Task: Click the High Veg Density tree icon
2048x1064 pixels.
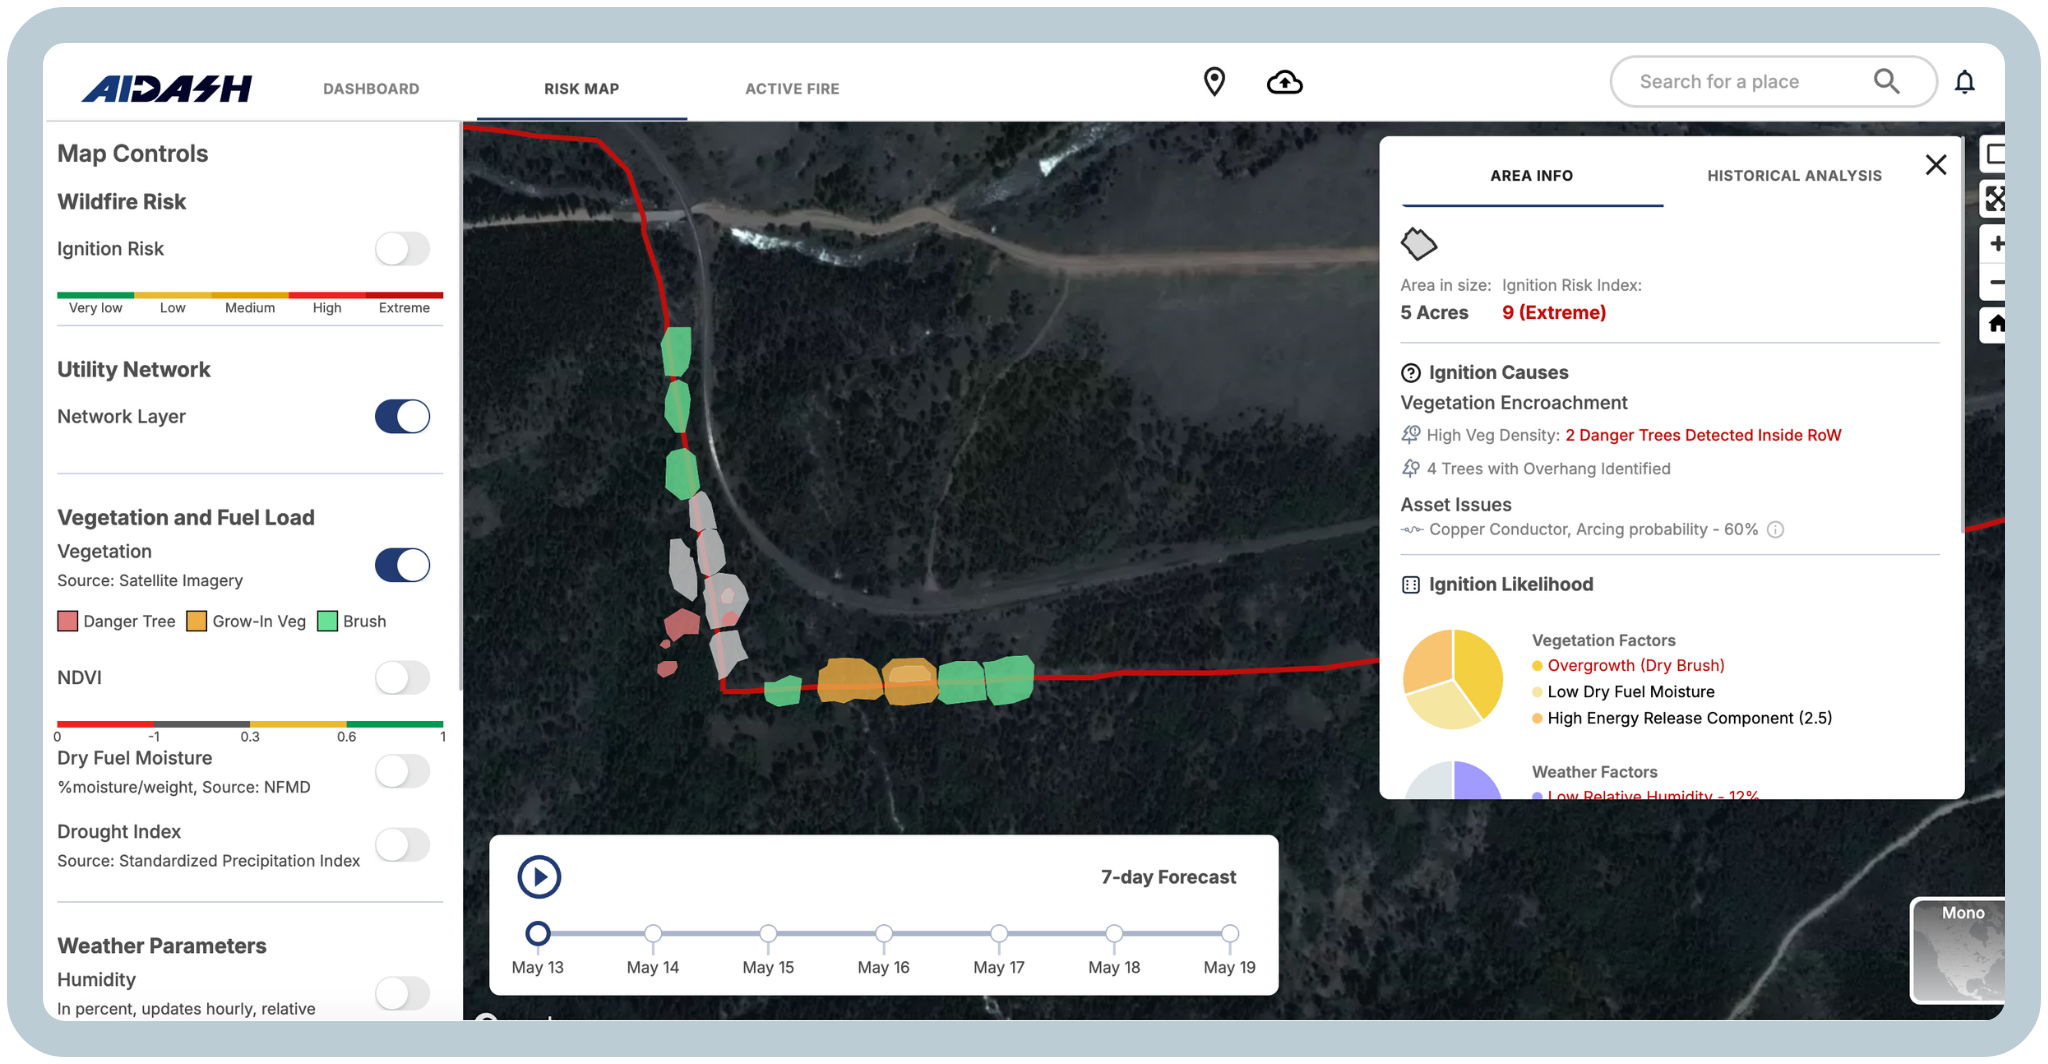Action: 1411,435
